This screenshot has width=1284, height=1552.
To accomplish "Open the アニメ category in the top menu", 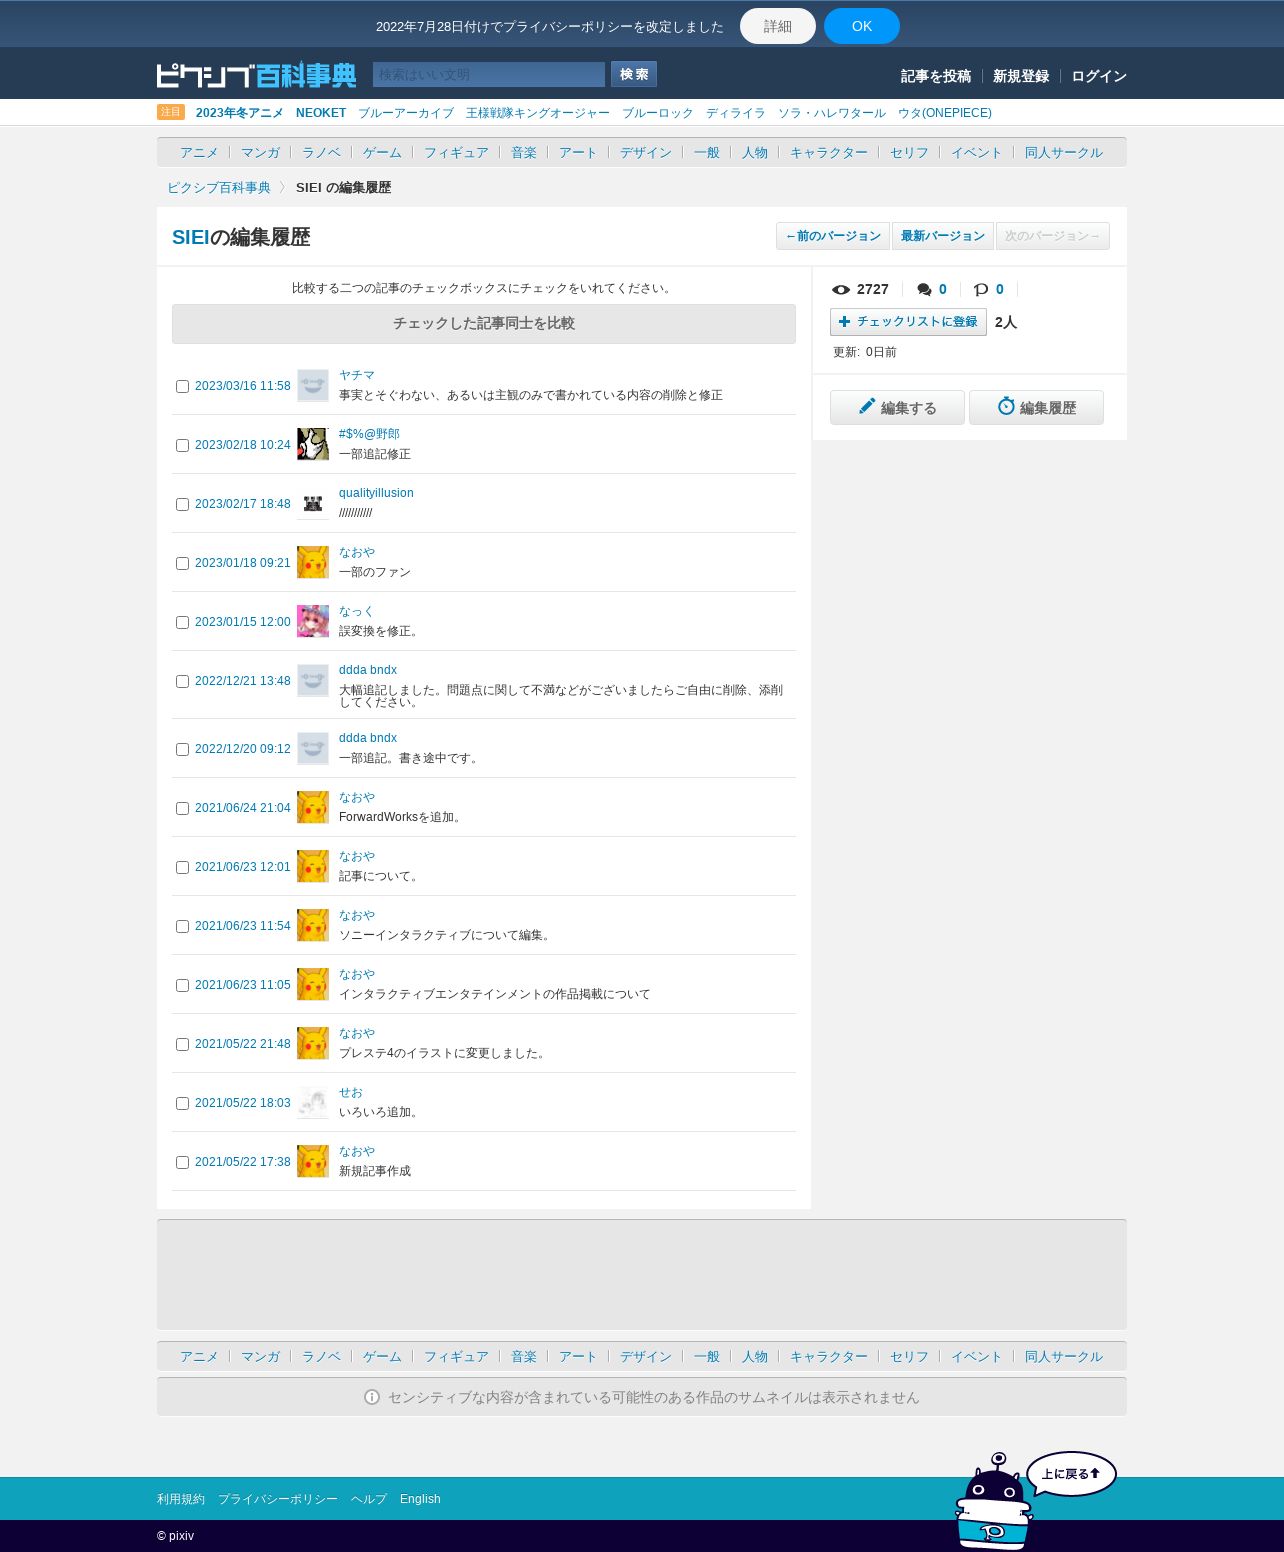I will pyautogui.click(x=199, y=153).
